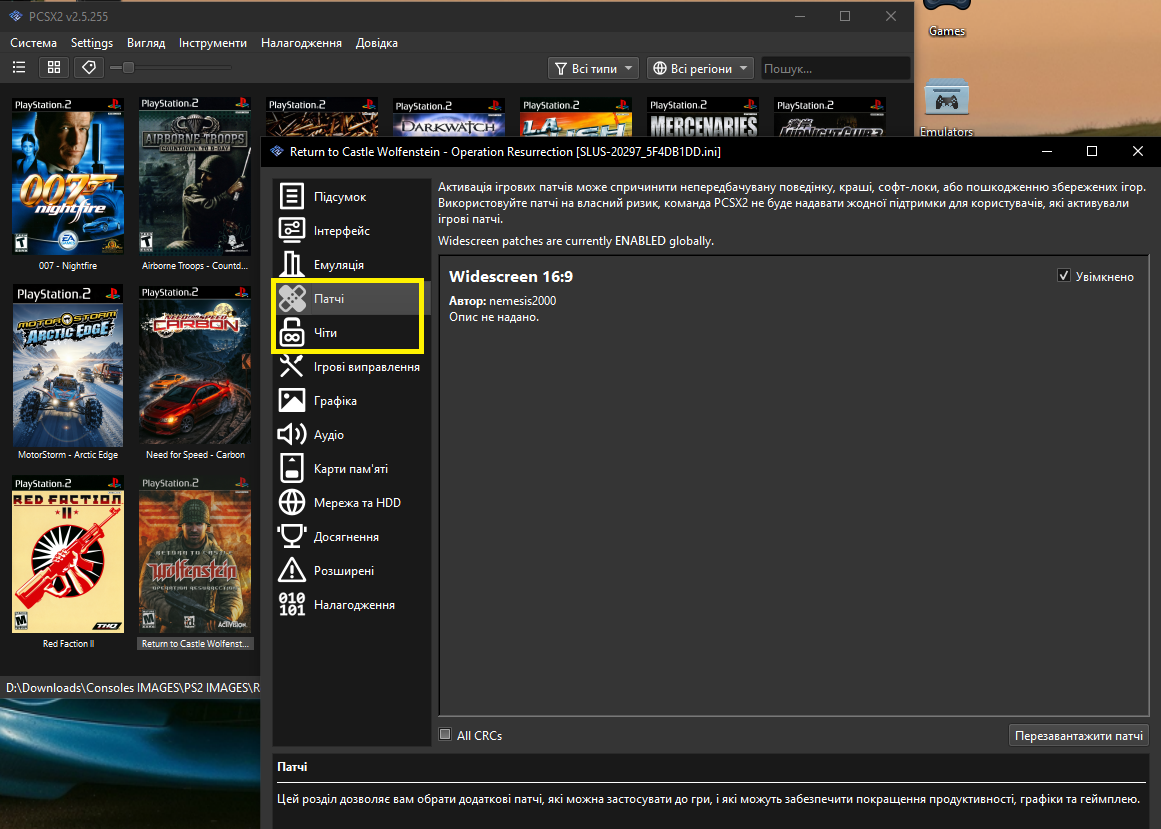The image size is (1161, 829).
Task: Select the Аудіо speaker icon
Action: pos(291,435)
